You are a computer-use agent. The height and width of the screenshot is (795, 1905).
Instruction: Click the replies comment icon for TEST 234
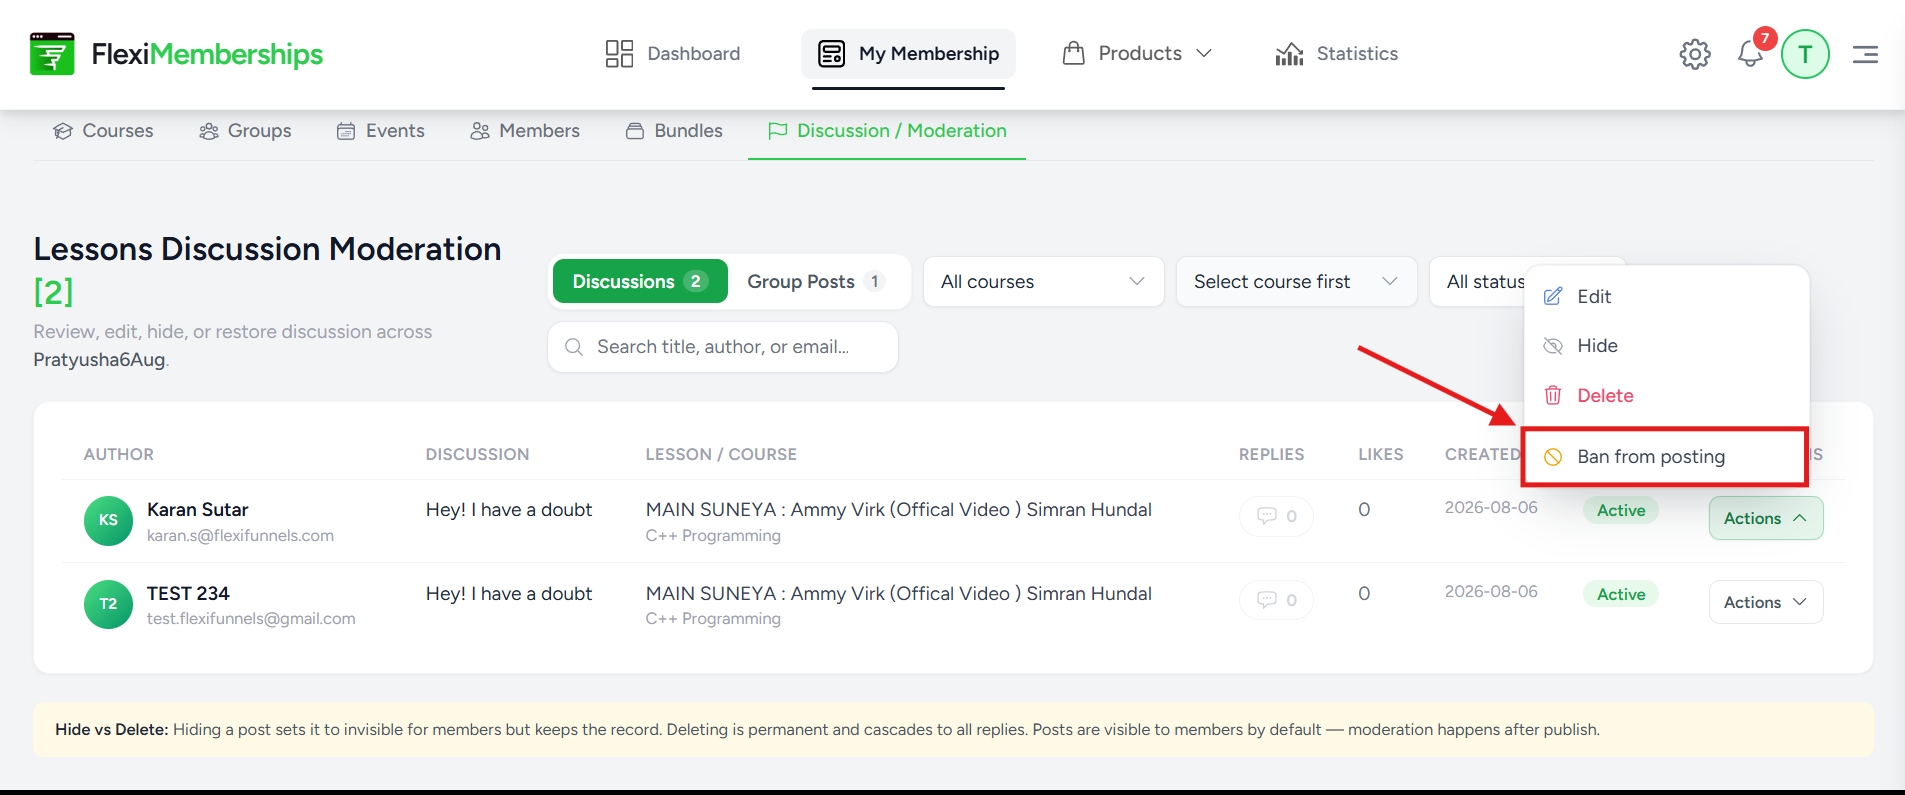(x=1267, y=600)
